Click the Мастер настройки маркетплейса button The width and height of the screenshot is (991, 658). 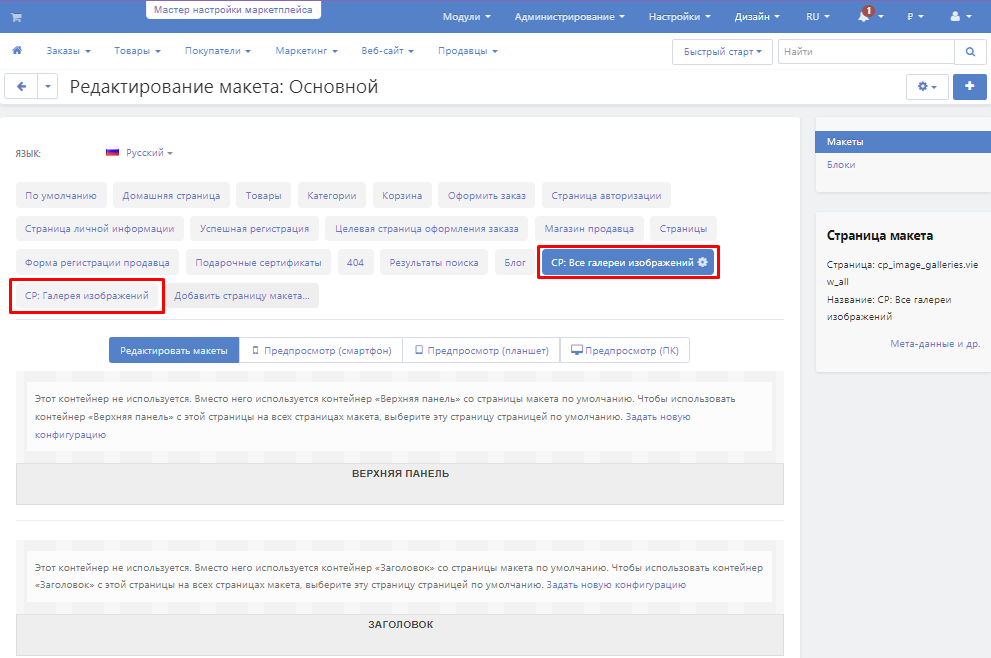coord(233,9)
